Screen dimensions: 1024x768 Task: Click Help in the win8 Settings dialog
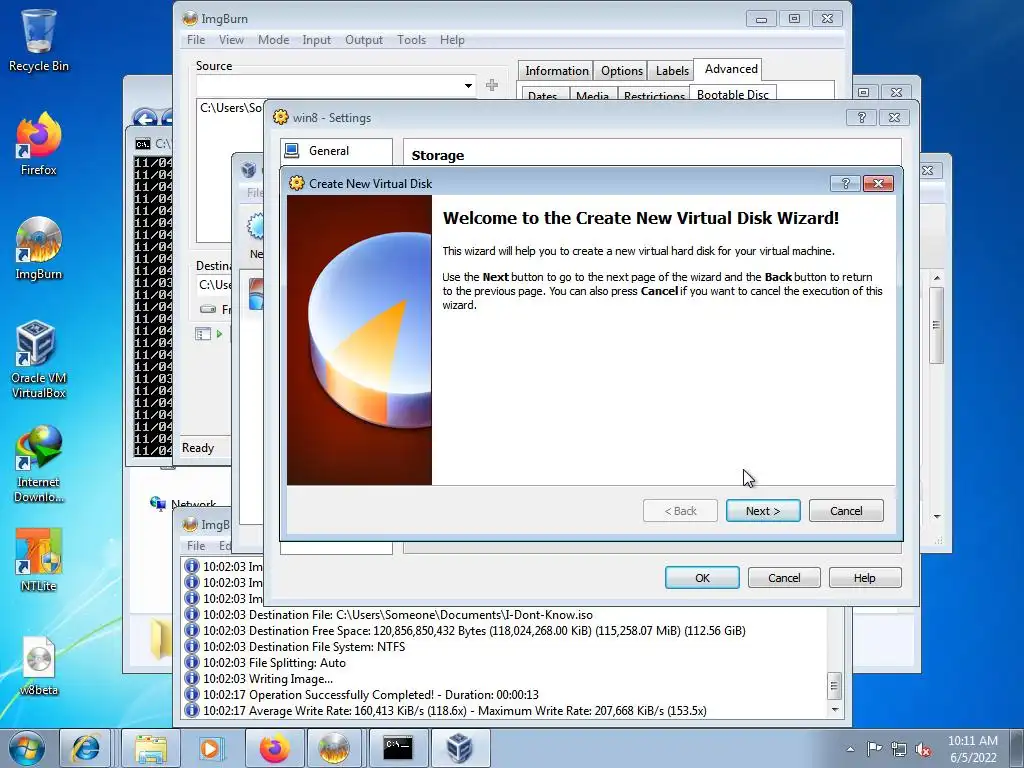click(865, 578)
